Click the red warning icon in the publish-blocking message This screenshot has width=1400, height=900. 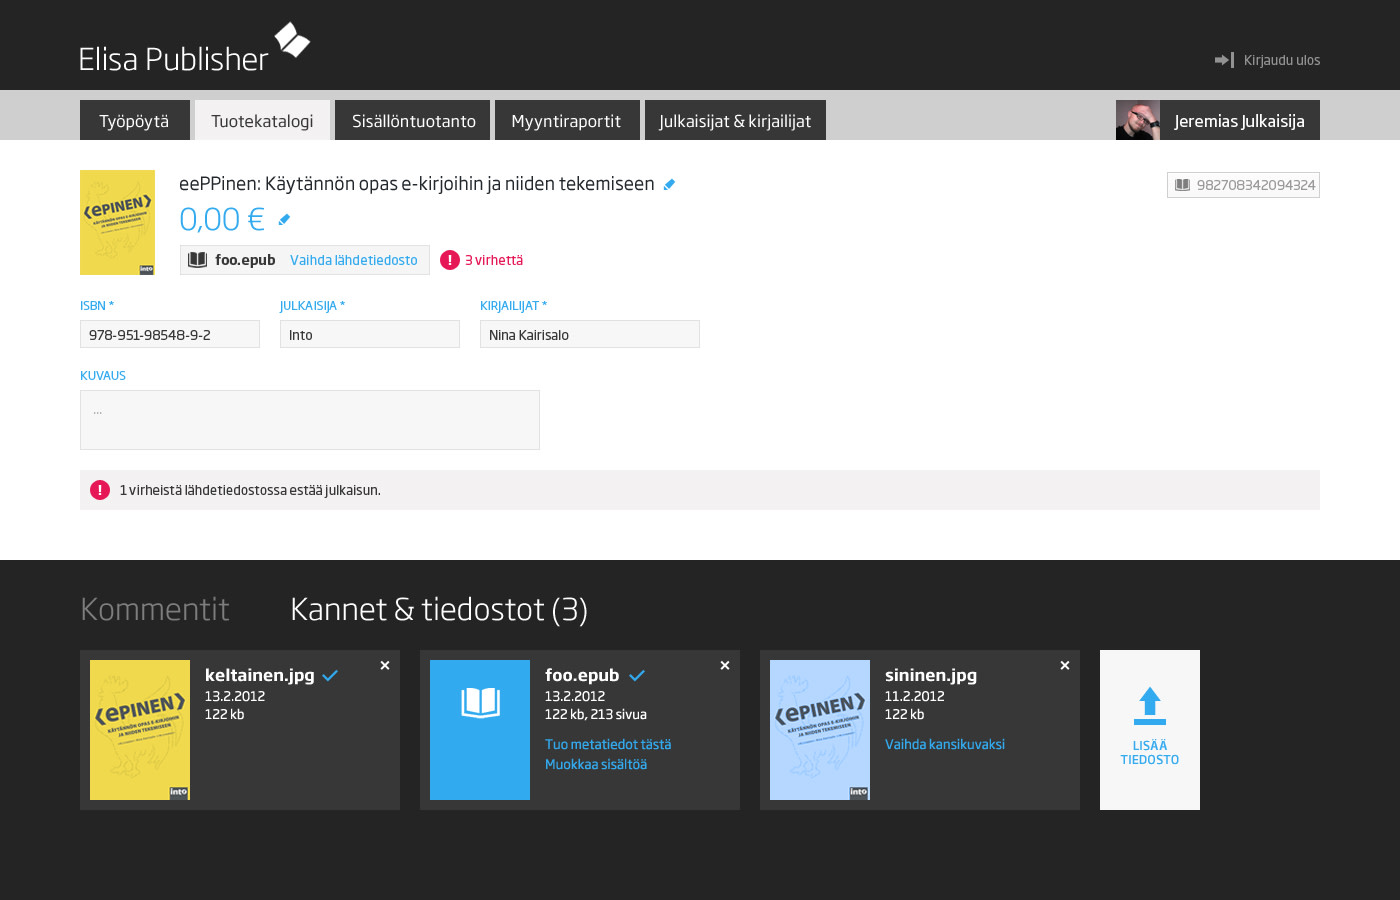tap(100, 490)
